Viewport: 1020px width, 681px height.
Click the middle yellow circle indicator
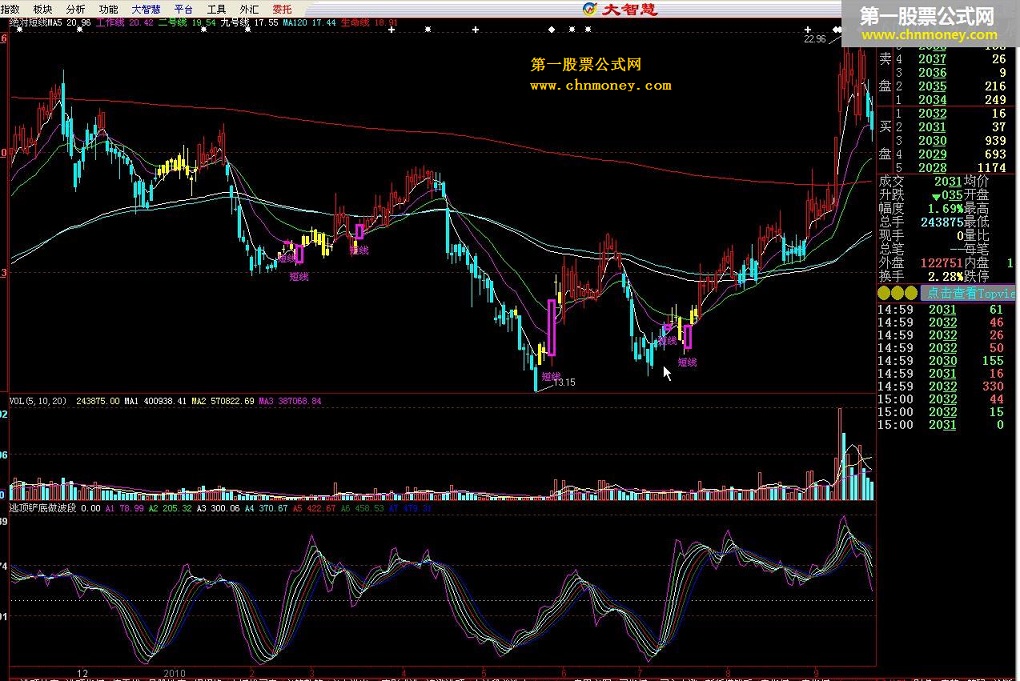pyautogui.click(x=897, y=293)
